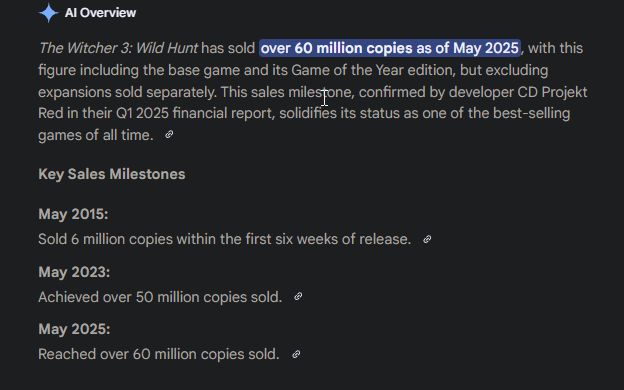Click 'Q1 2025' in the summary paragraph
The width and height of the screenshot is (624, 390).
point(142,113)
